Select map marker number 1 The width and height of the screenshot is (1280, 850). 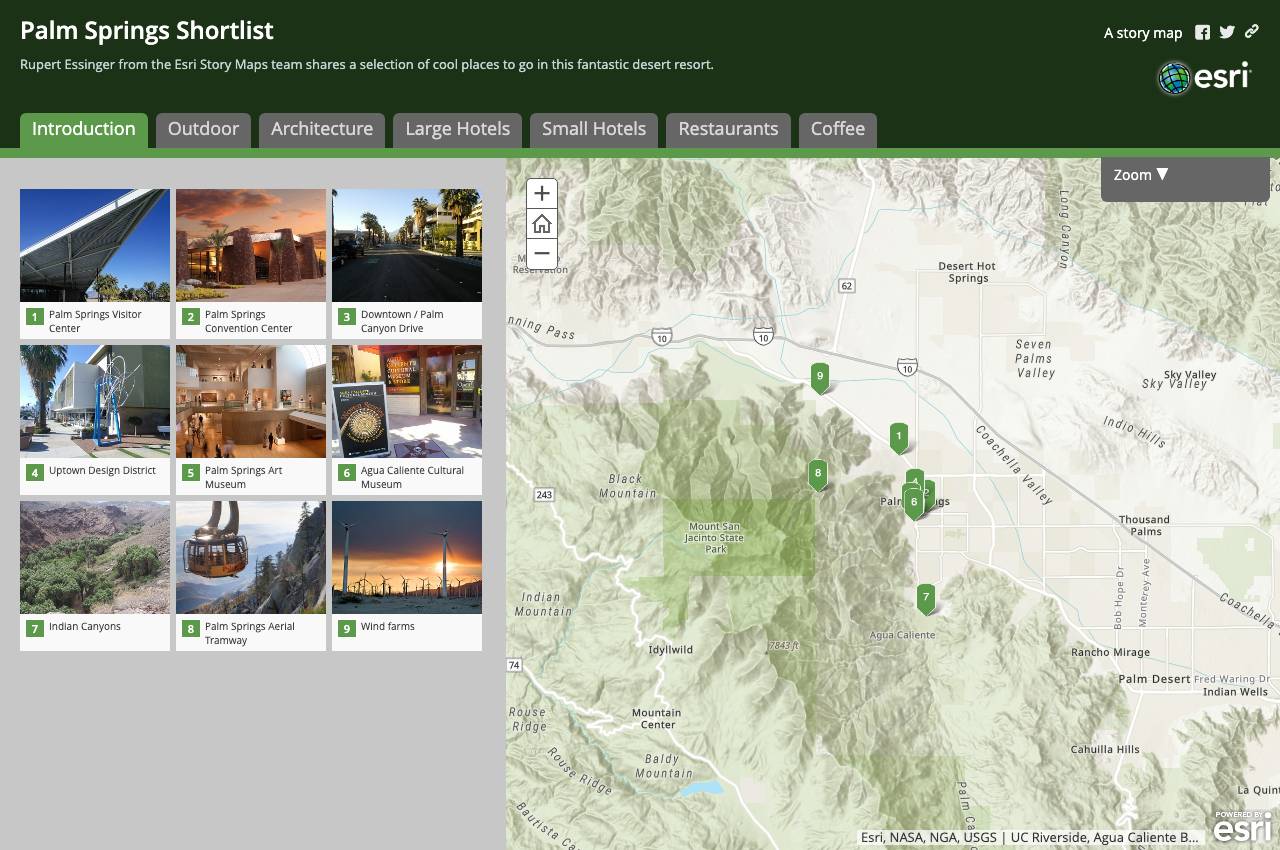[x=899, y=437]
